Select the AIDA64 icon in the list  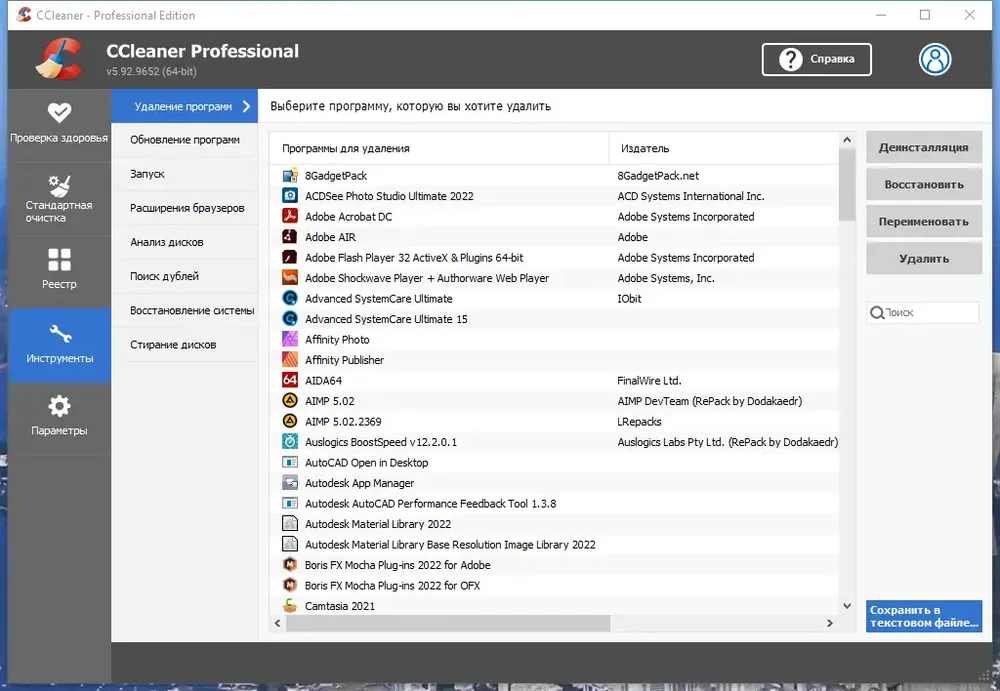pos(290,380)
